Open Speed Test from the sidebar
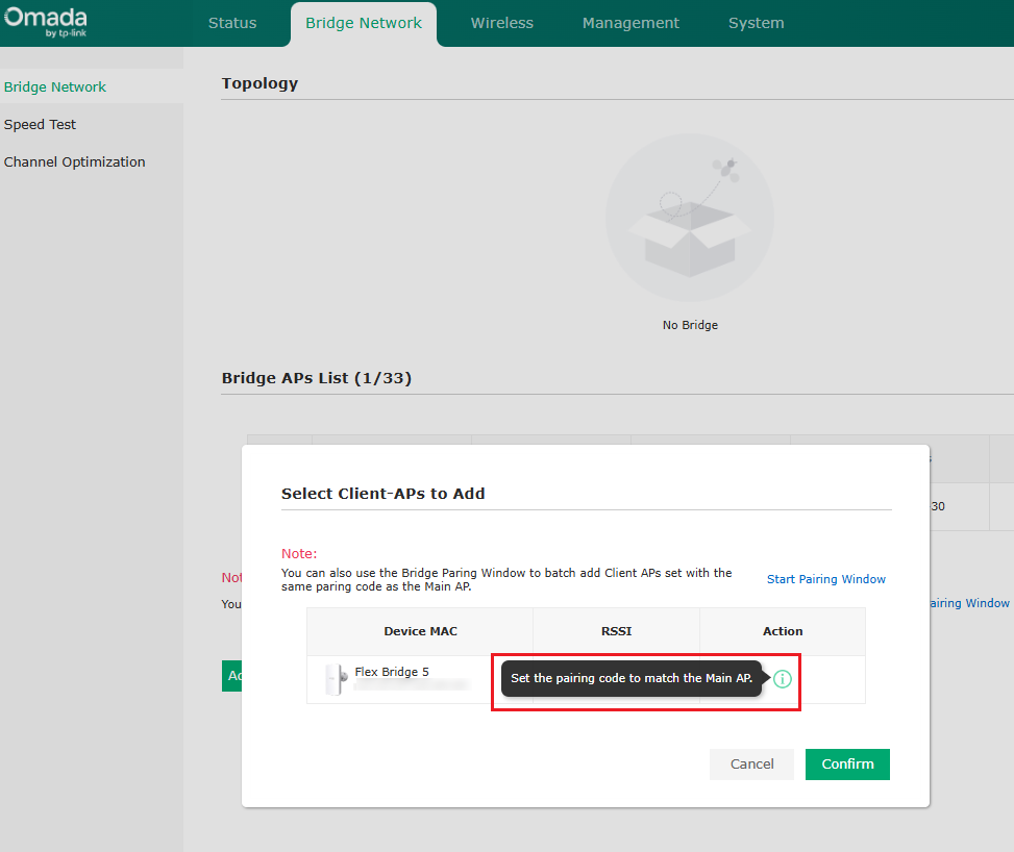The height and width of the screenshot is (852, 1014). tap(40, 124)
